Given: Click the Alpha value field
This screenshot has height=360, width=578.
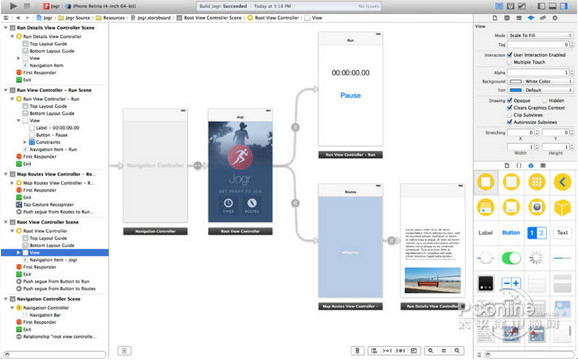Looking at the screenshot, I should coord(539,73).
